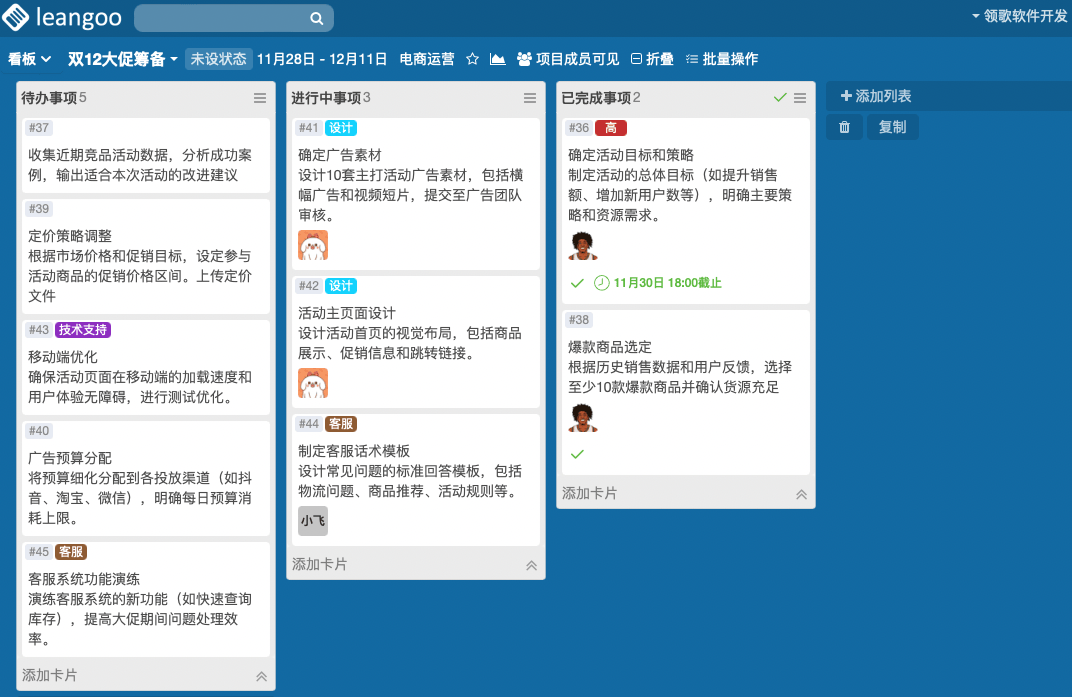This screenshot has height=697, width=1072.
Task: Click the search magnifier icon
Action: (x=317, y=18)
